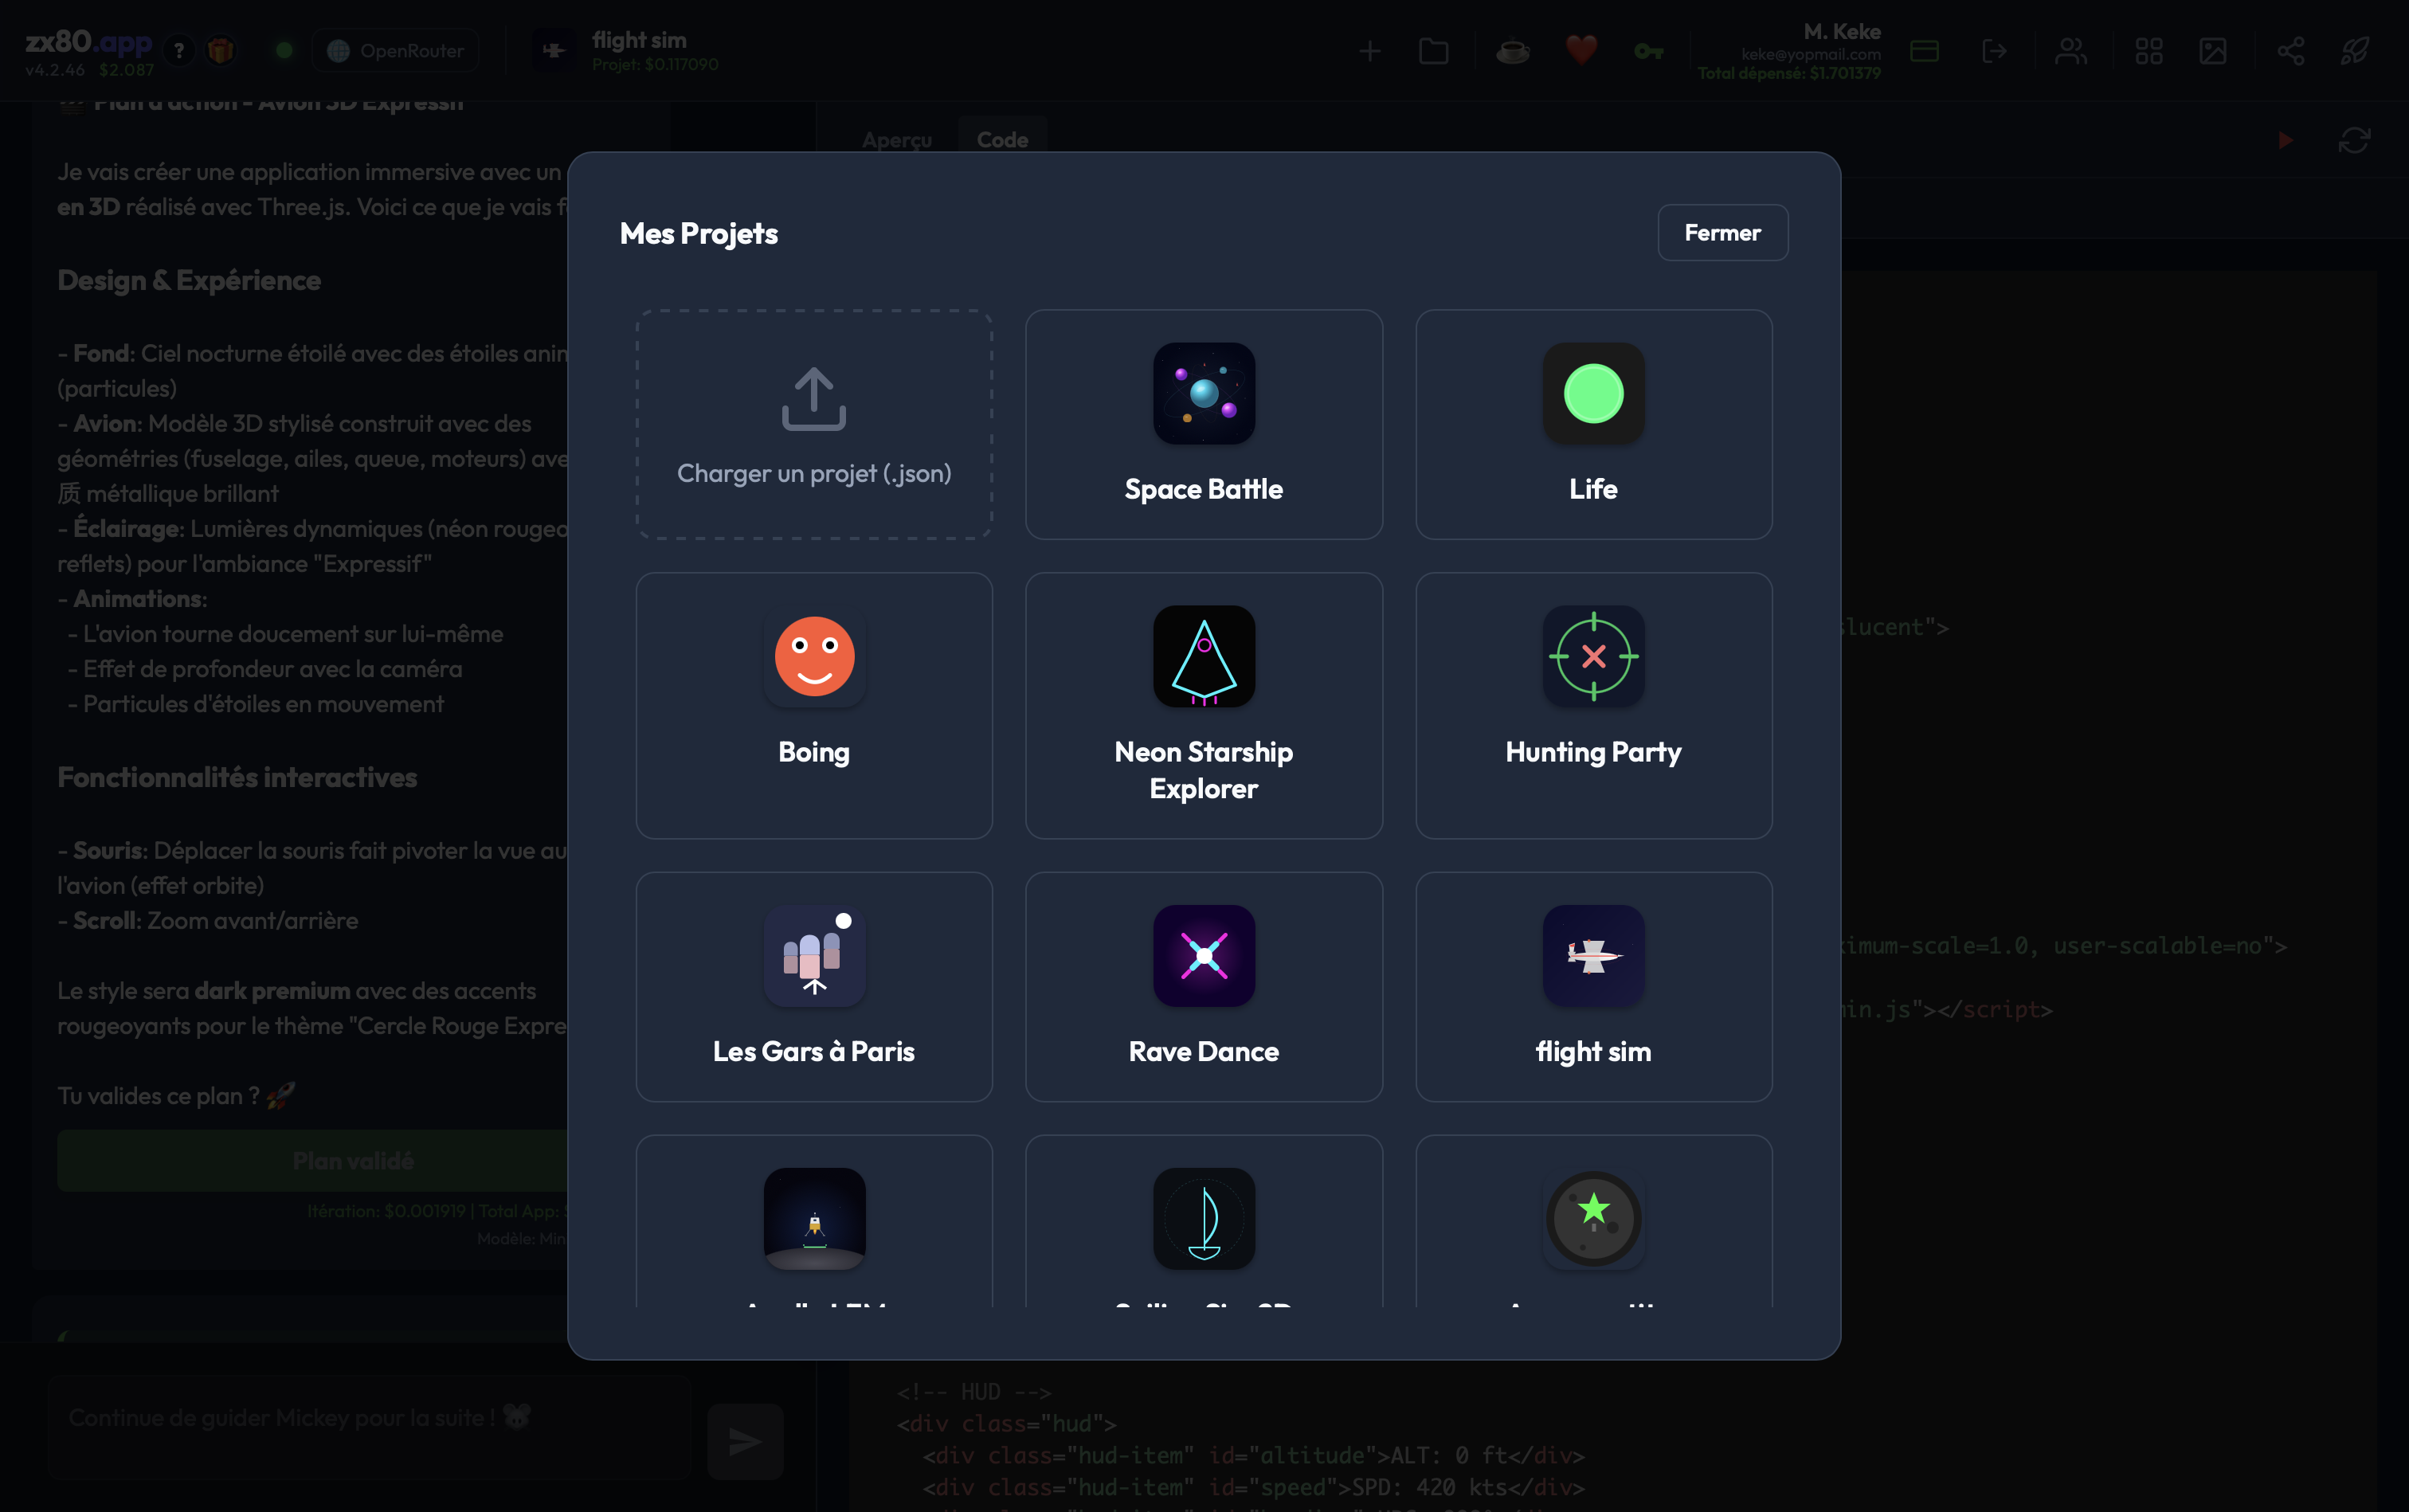
Task: Click the $2.087 balance text
Action: click(126, 70)
